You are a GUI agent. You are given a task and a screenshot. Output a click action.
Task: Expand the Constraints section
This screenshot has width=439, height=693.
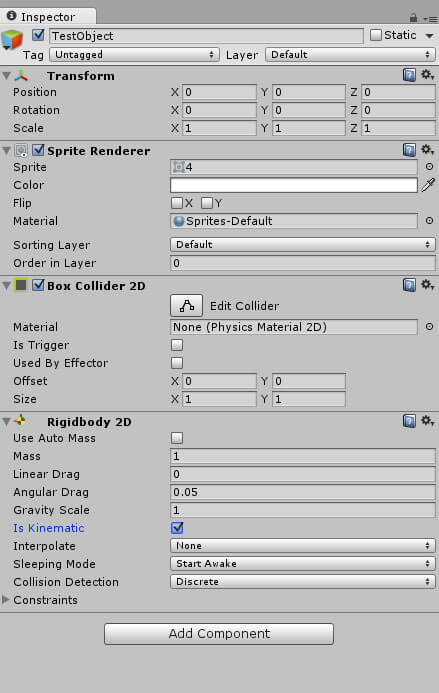tap(6, 600)
